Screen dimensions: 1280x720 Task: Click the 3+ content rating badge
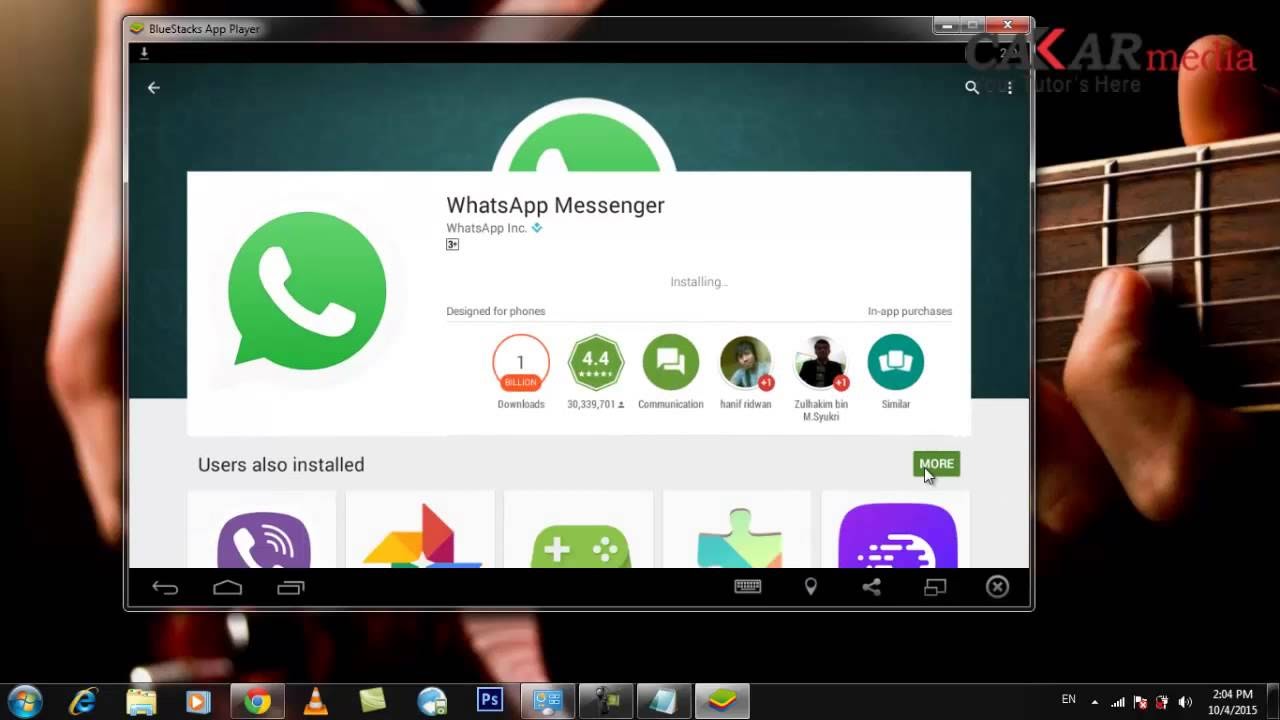click(x=452, y=244)
